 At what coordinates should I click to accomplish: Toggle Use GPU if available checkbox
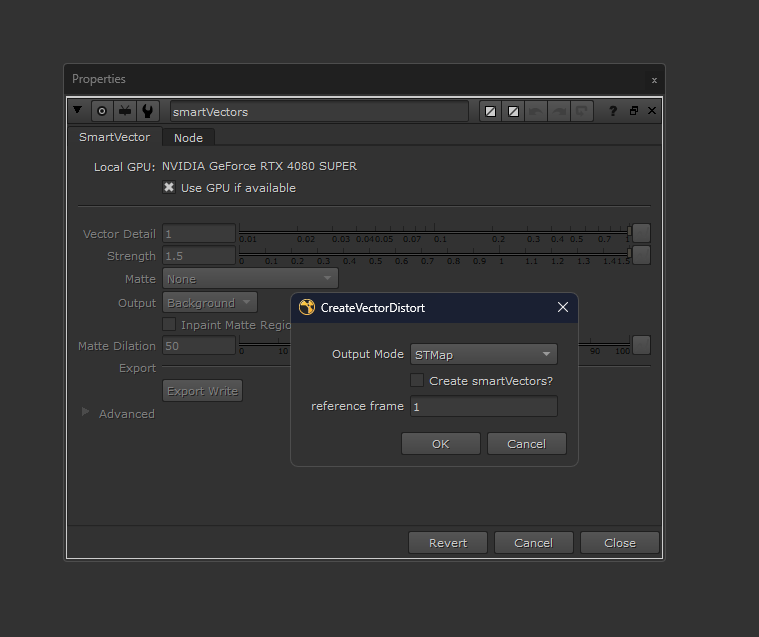tap(169, 188)
